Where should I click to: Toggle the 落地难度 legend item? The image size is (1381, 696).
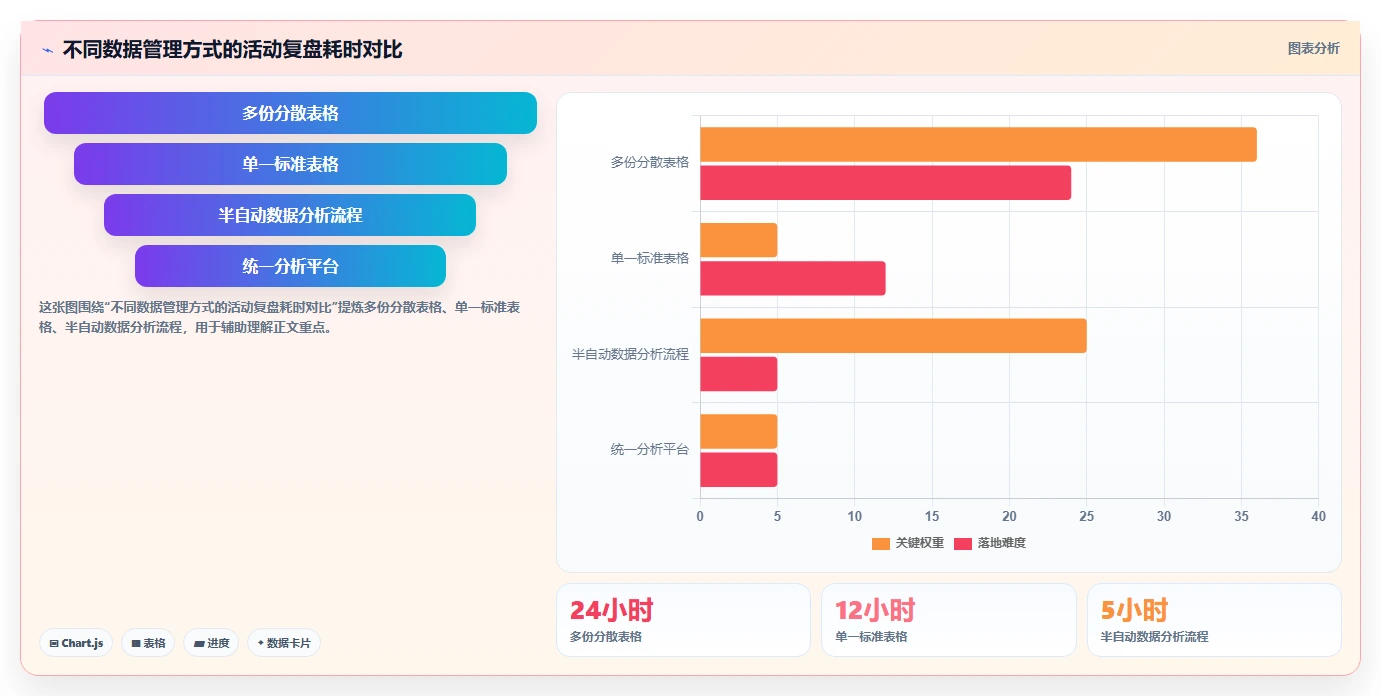(x=990, y=543)
